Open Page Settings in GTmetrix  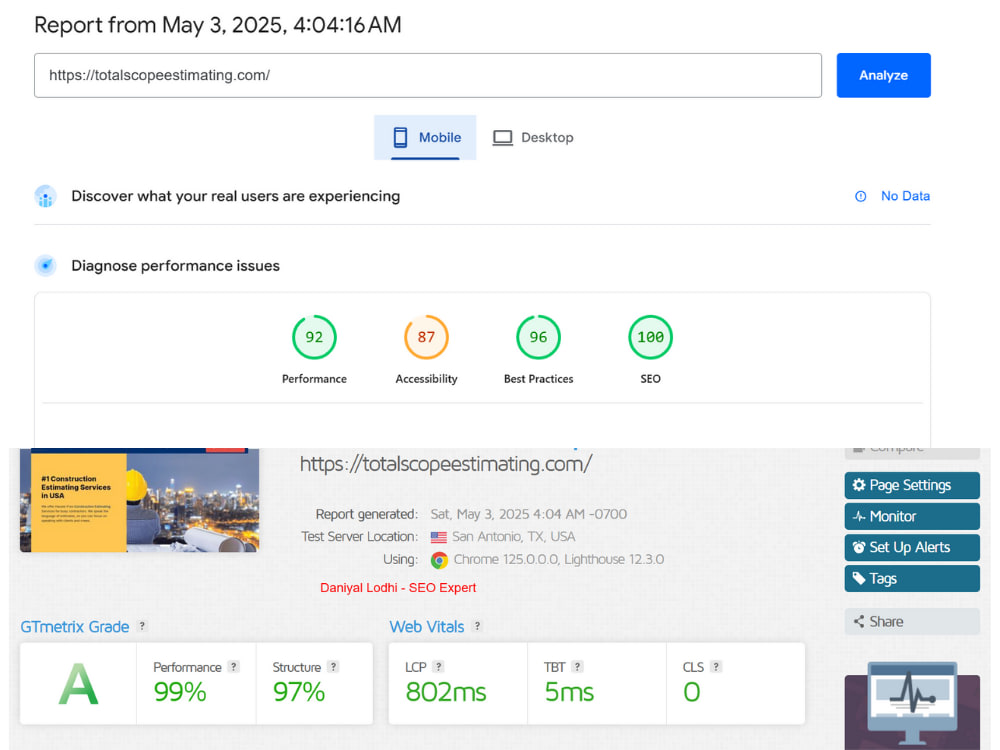click(x=912, y=485)
